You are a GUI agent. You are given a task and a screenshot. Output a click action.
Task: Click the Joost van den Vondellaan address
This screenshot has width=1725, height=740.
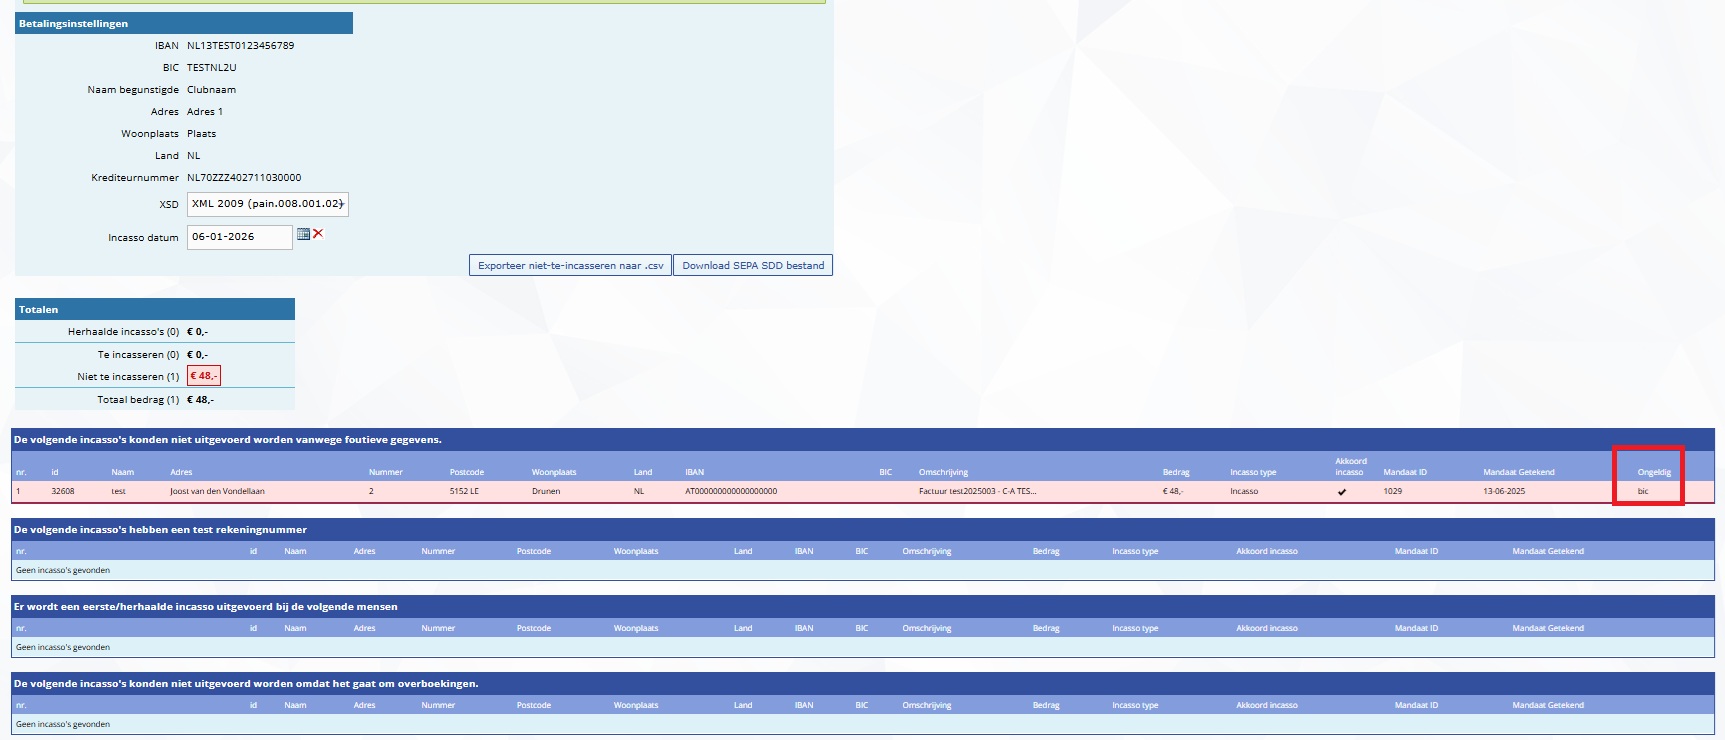click(217, 492)
